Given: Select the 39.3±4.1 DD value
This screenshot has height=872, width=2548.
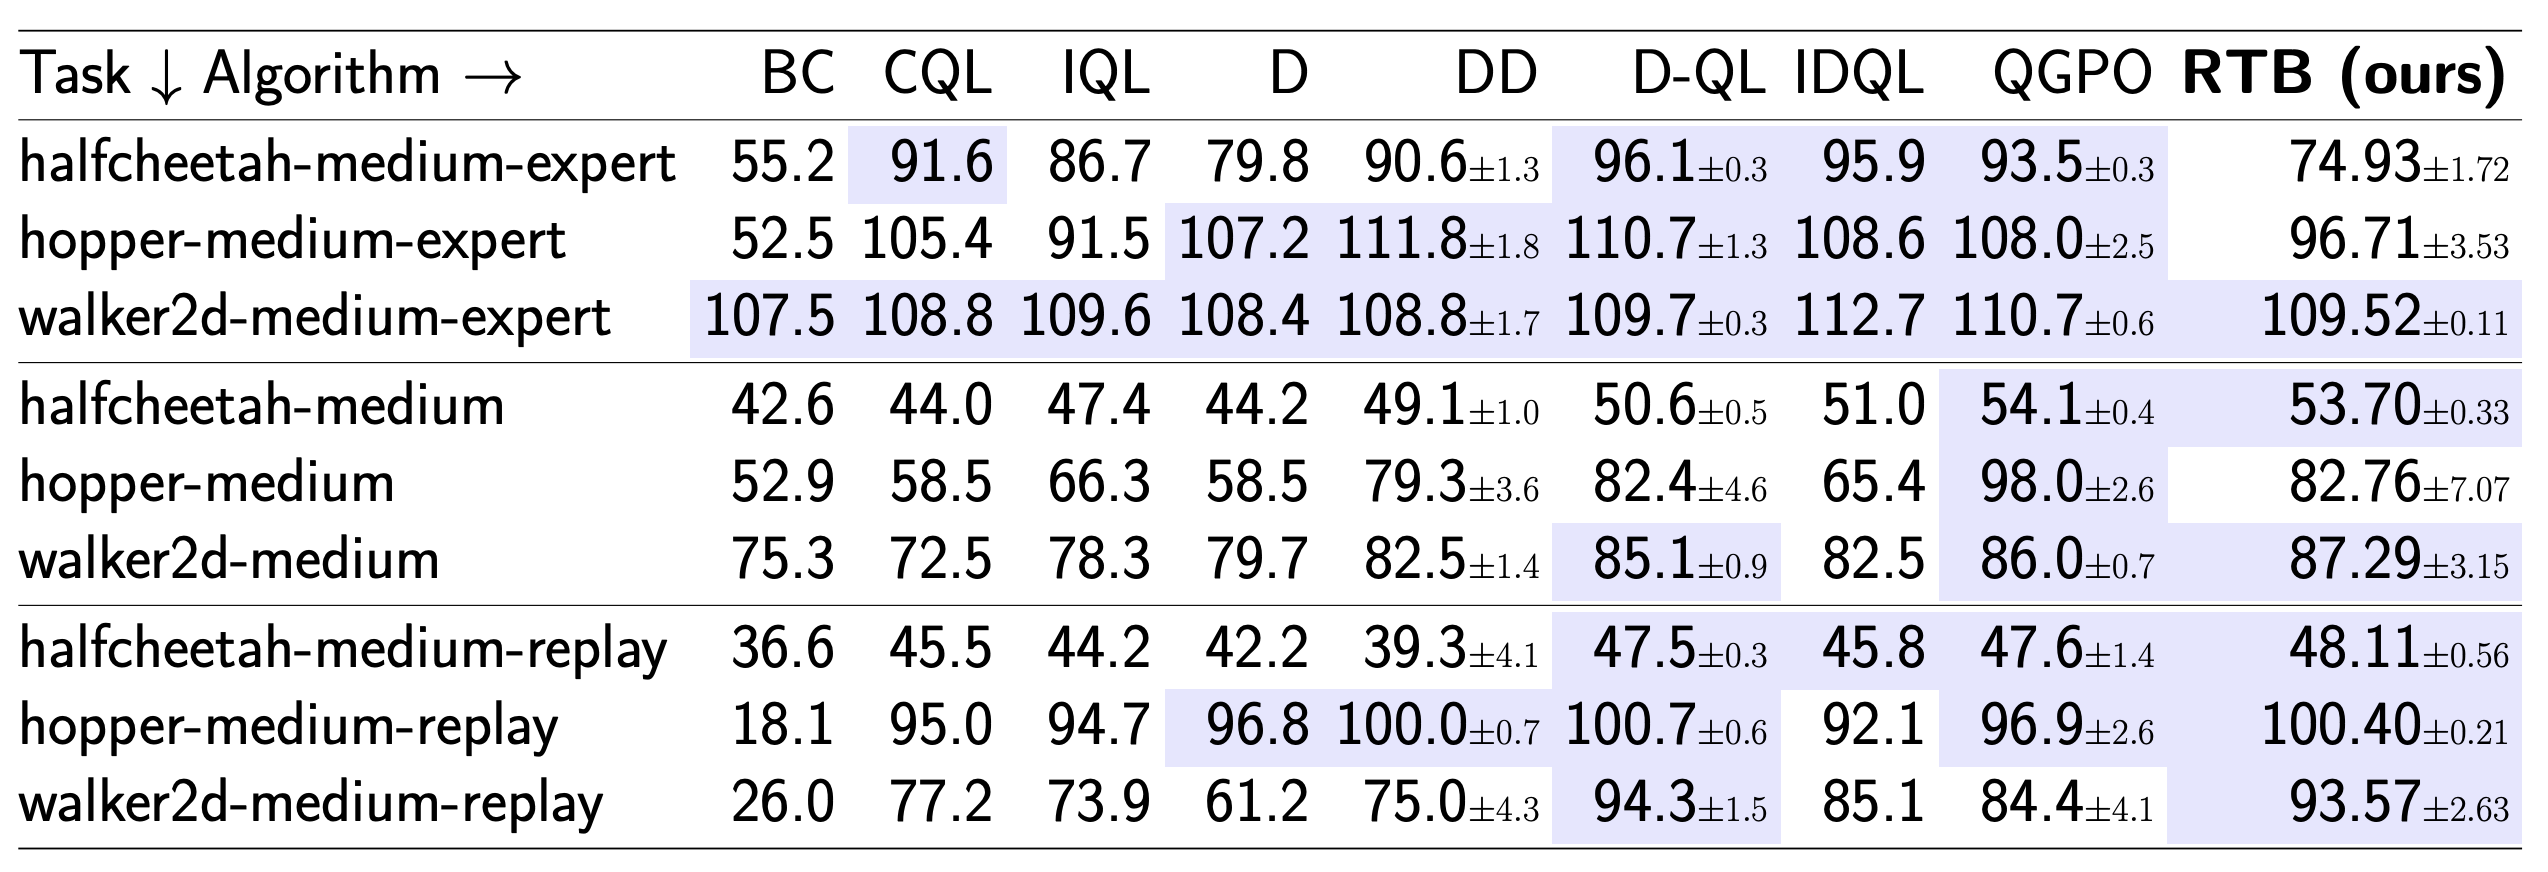Looking at the screenshot, I should [1451, 649].
